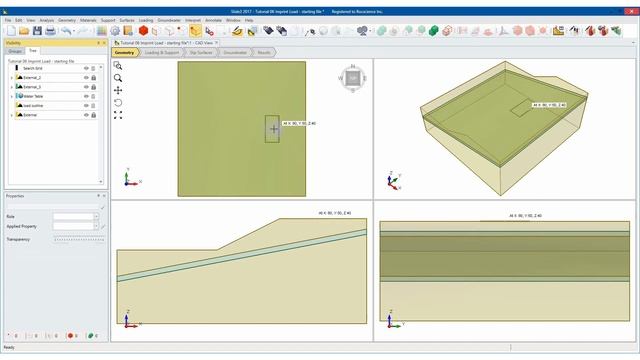Toggle the lock on External_2
The image size is (640, 360).
[x=93, y=78]
